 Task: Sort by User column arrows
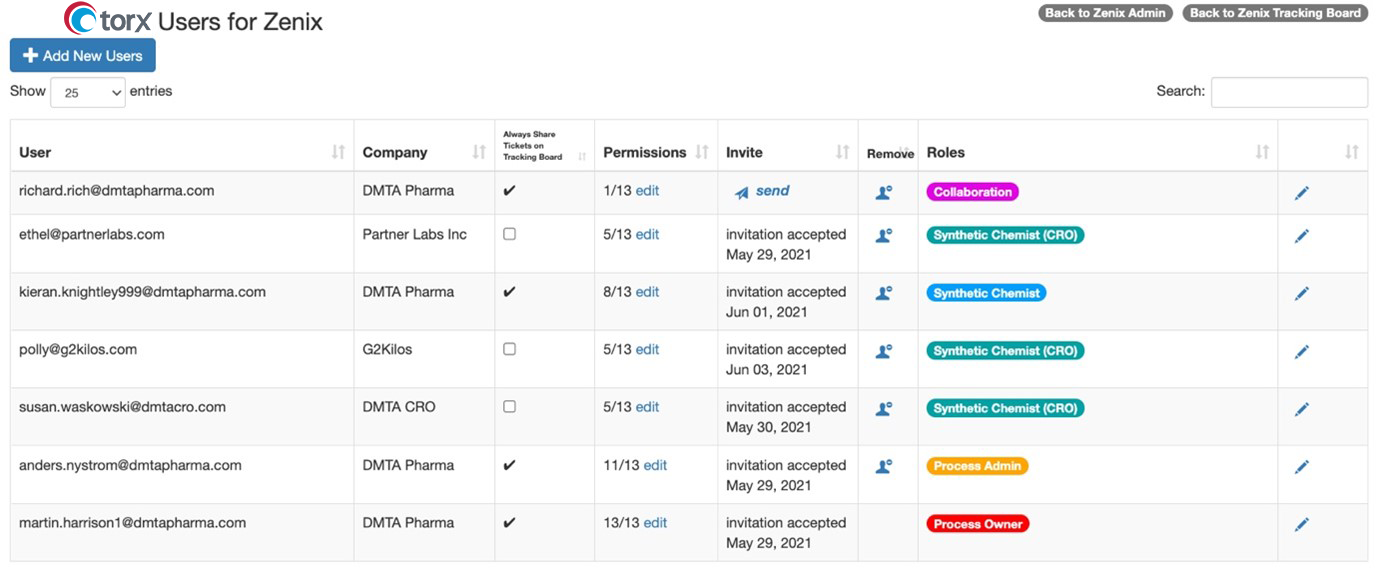tap(338, 152)
